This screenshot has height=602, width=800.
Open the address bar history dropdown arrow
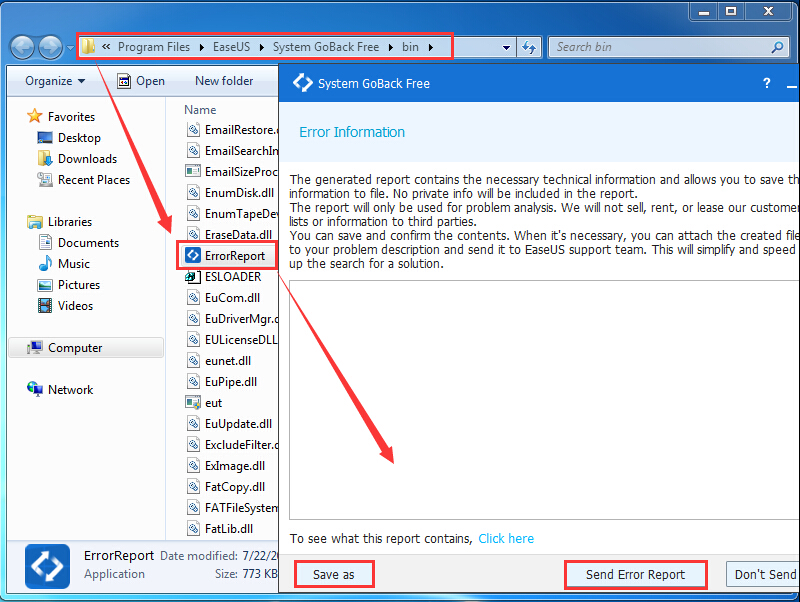(506, 47)
